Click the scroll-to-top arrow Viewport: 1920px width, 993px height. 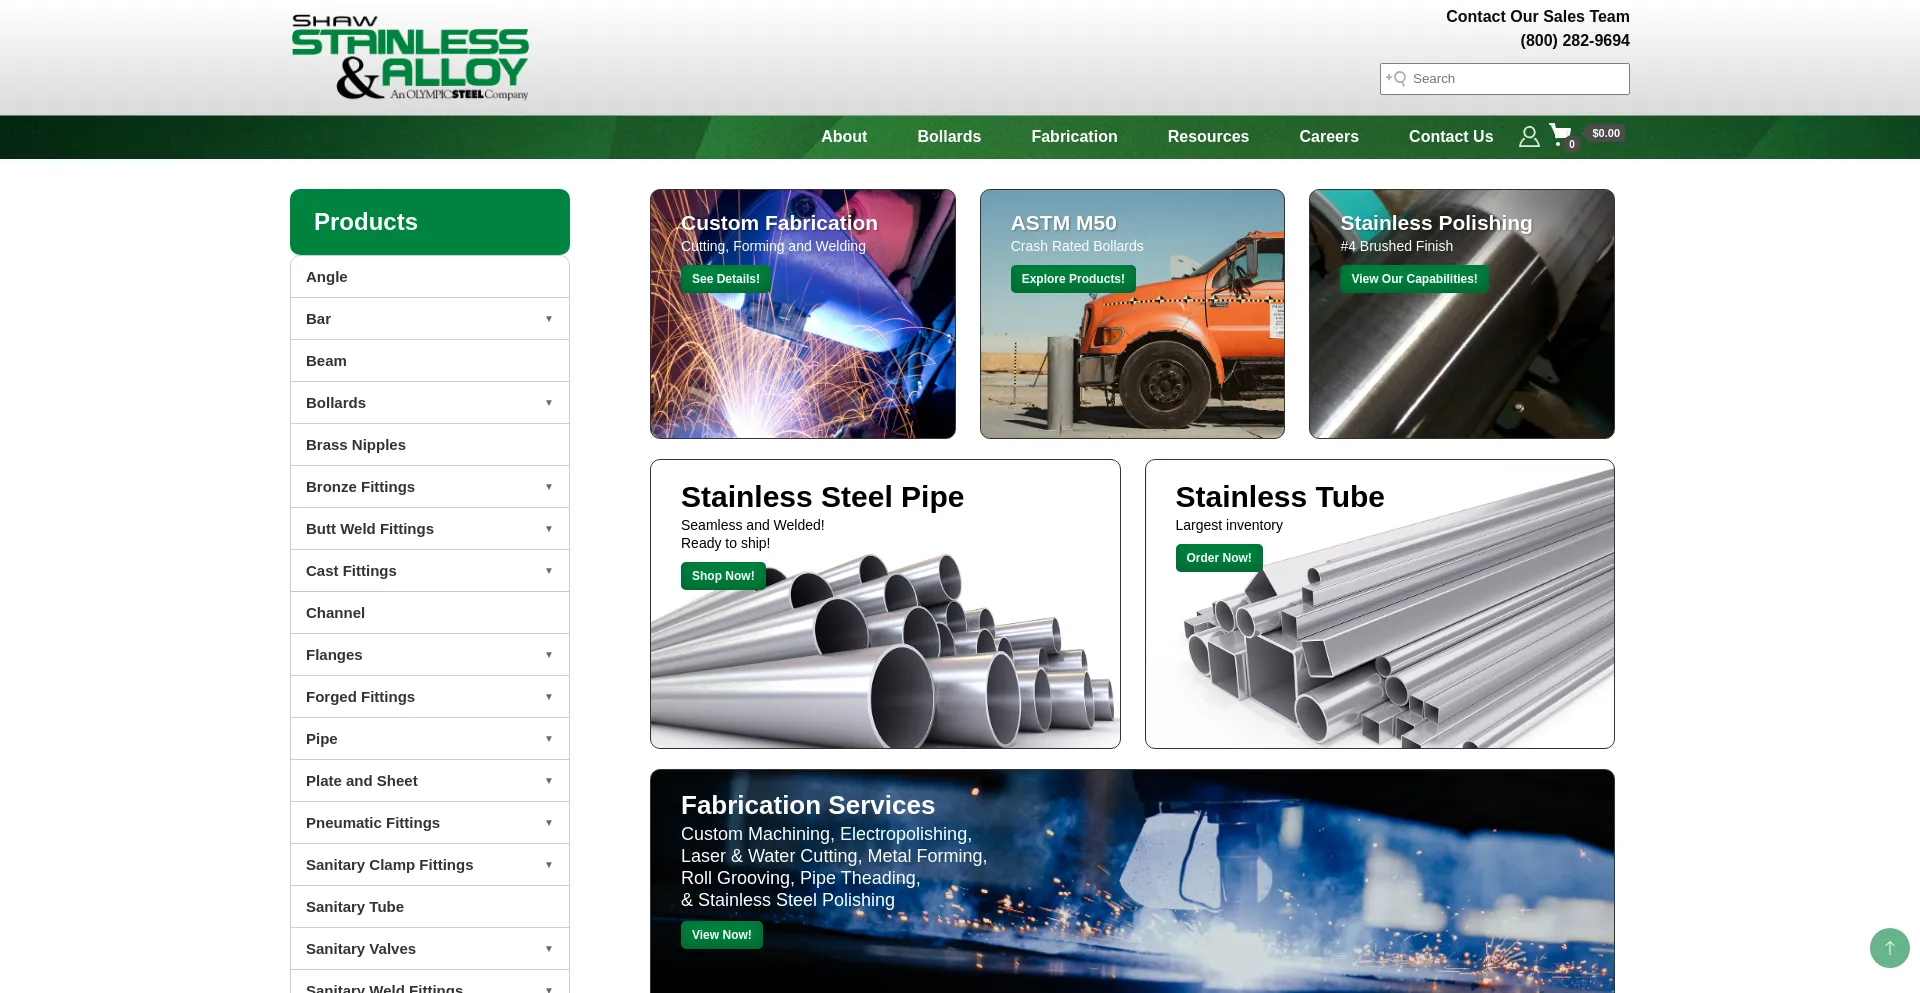[x=1889, y=947]
